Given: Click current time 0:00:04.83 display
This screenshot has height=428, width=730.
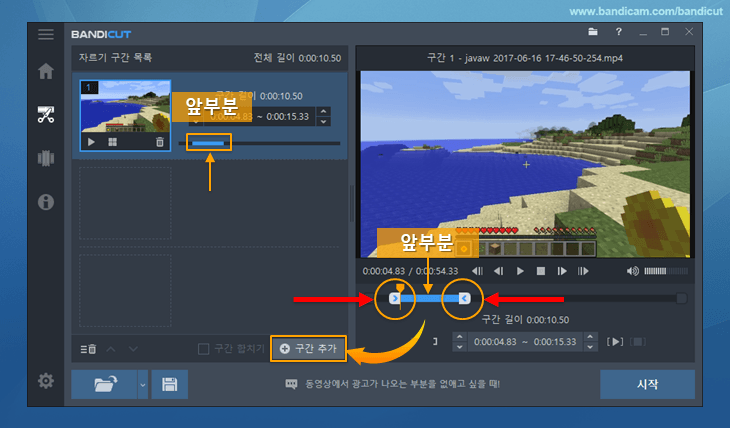Looking at the screenshot, I should 384,271.
